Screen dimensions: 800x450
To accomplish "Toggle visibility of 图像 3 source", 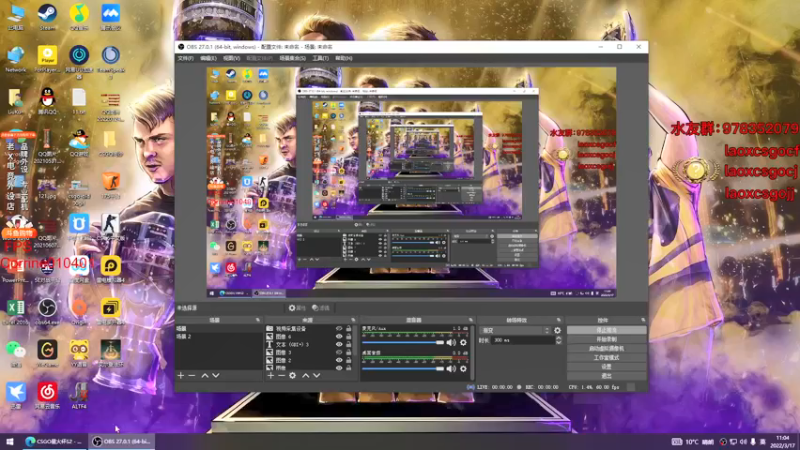I will click(339, 353).
